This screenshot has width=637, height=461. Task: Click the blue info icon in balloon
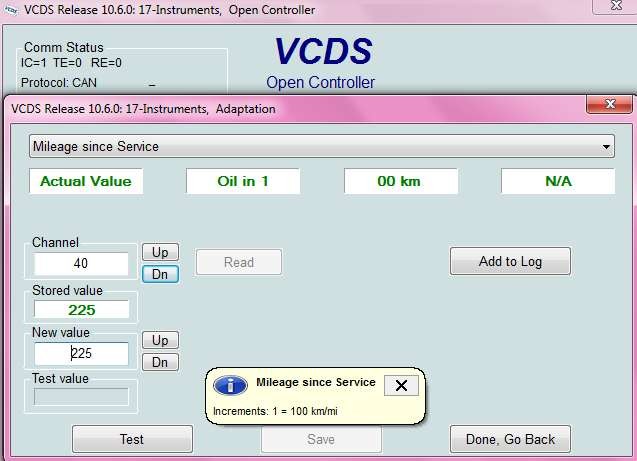pyautogui.click(x=230, y=385)
